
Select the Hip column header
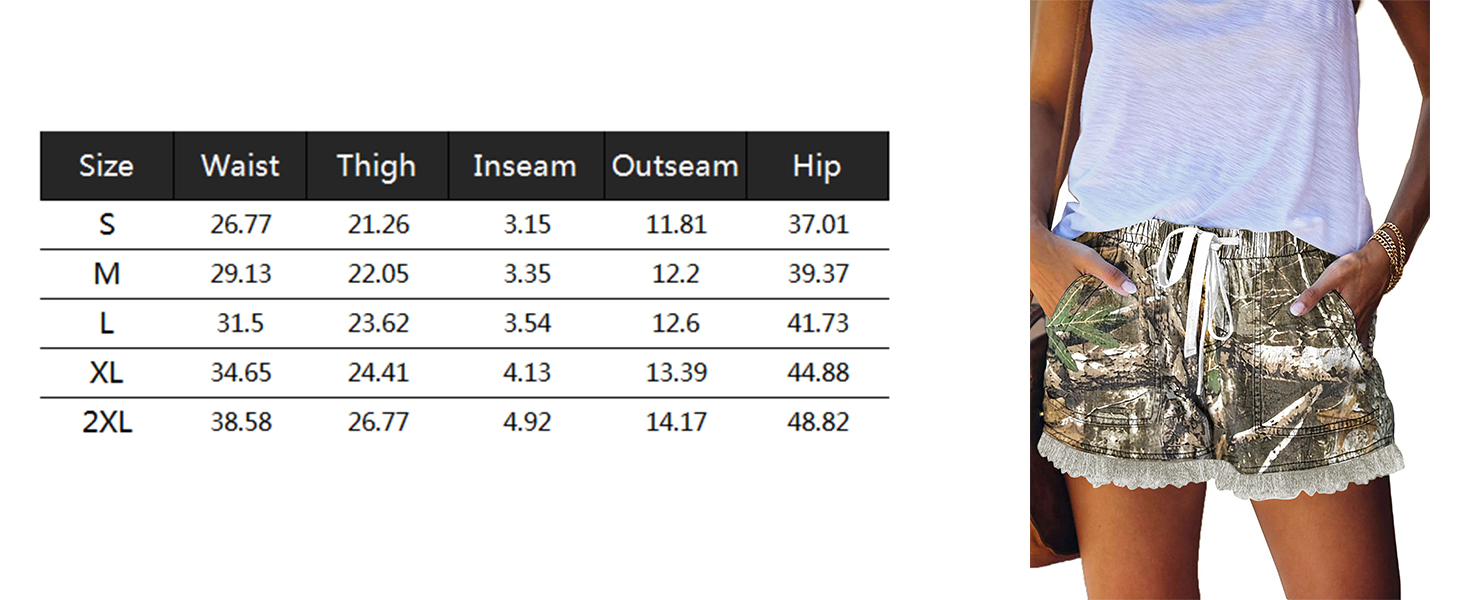click(817, 166)
